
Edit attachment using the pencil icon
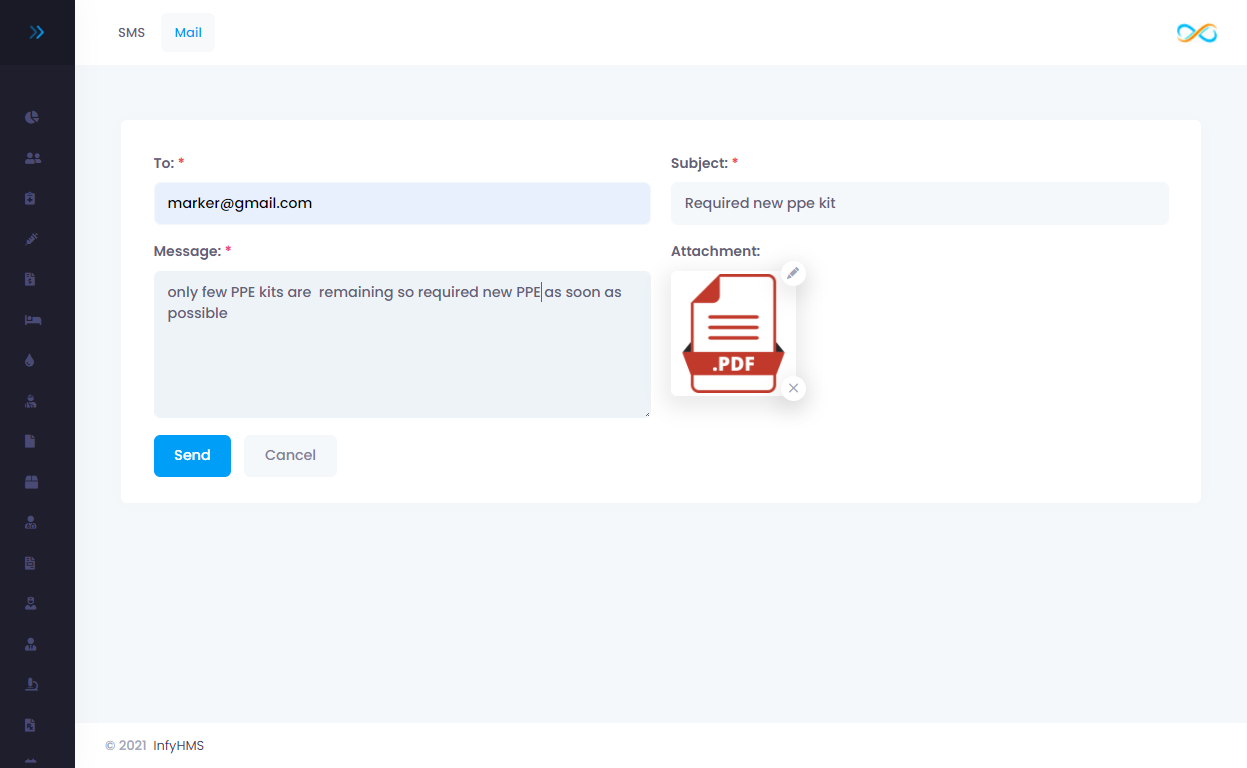tap(793, 273)
